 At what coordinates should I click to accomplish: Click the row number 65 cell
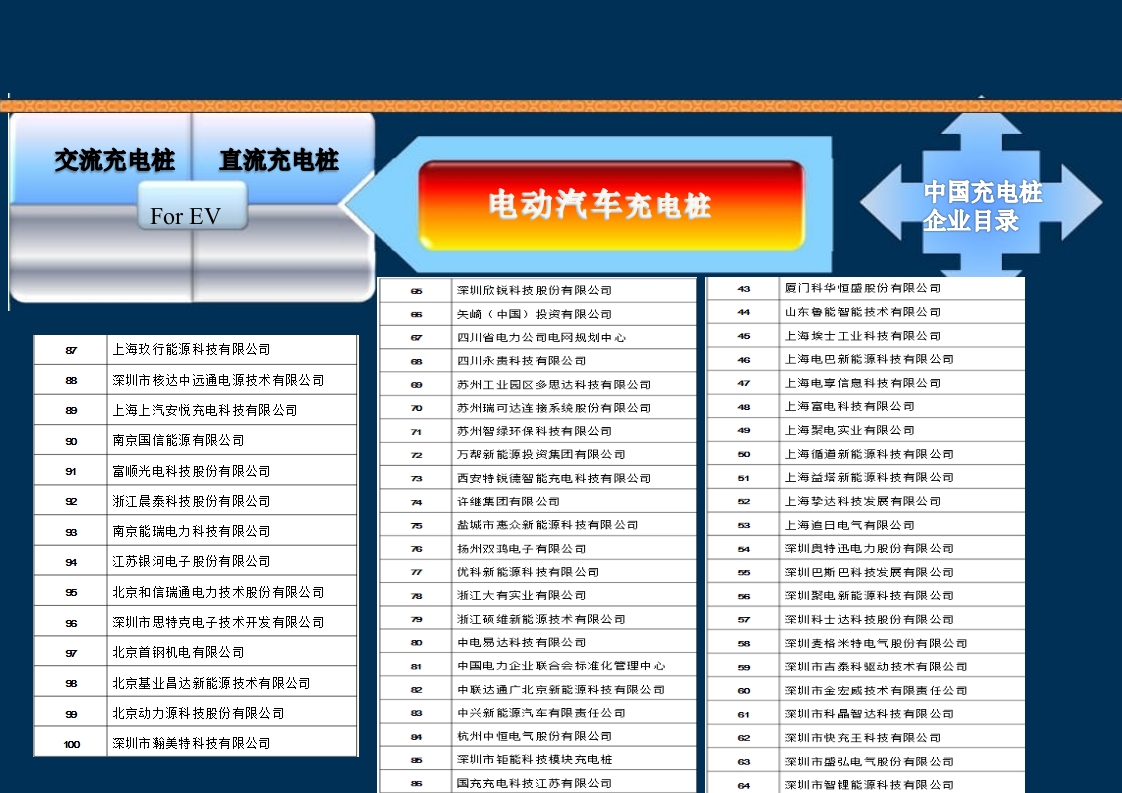tap(416, 290)
